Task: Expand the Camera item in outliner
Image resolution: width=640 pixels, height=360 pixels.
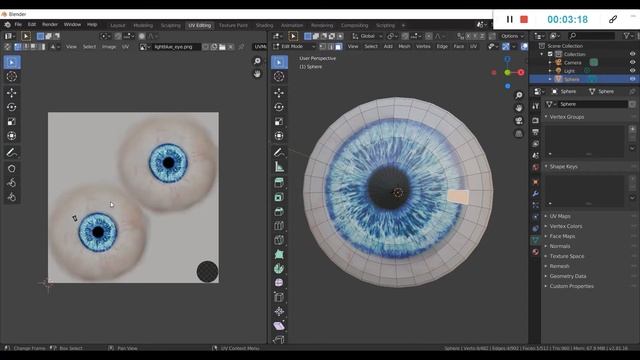Action: click(550, 63)
